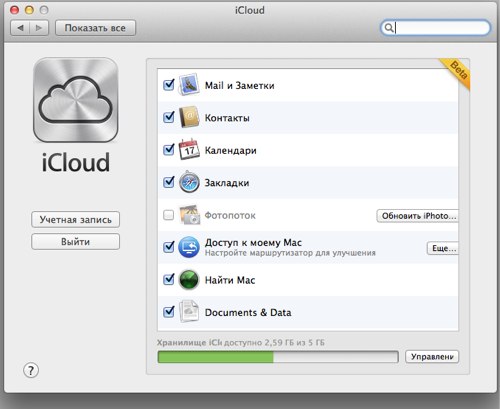The width and height of the screenshot is (500, 409).
Task: Click the Обновить iPhoto button
Action: pos(418,216)
